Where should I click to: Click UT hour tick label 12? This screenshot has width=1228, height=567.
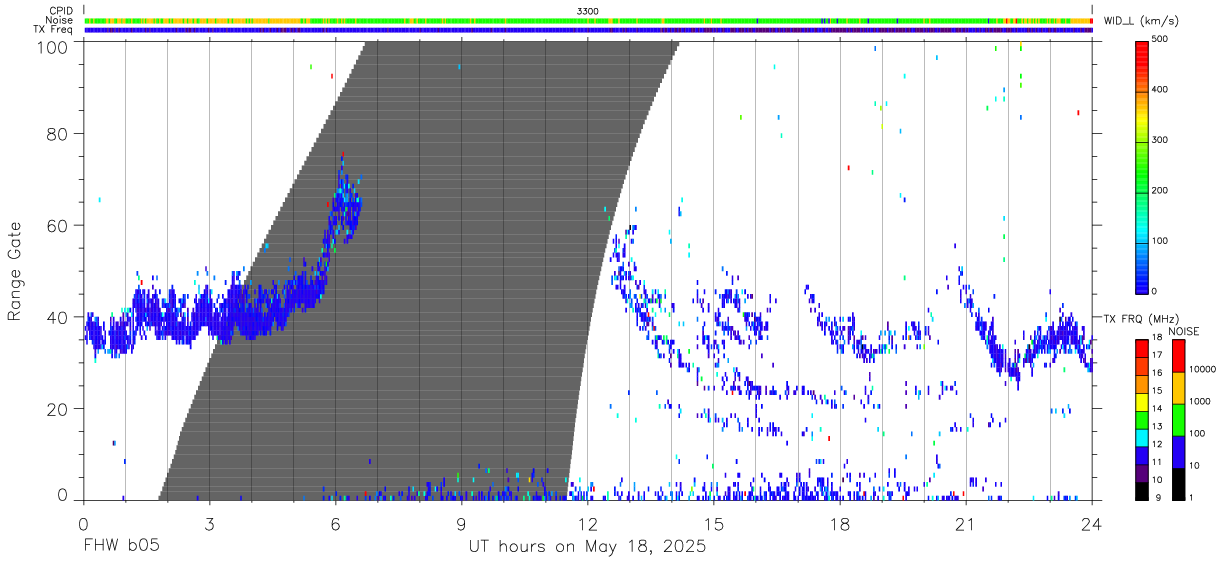(587, 524)
